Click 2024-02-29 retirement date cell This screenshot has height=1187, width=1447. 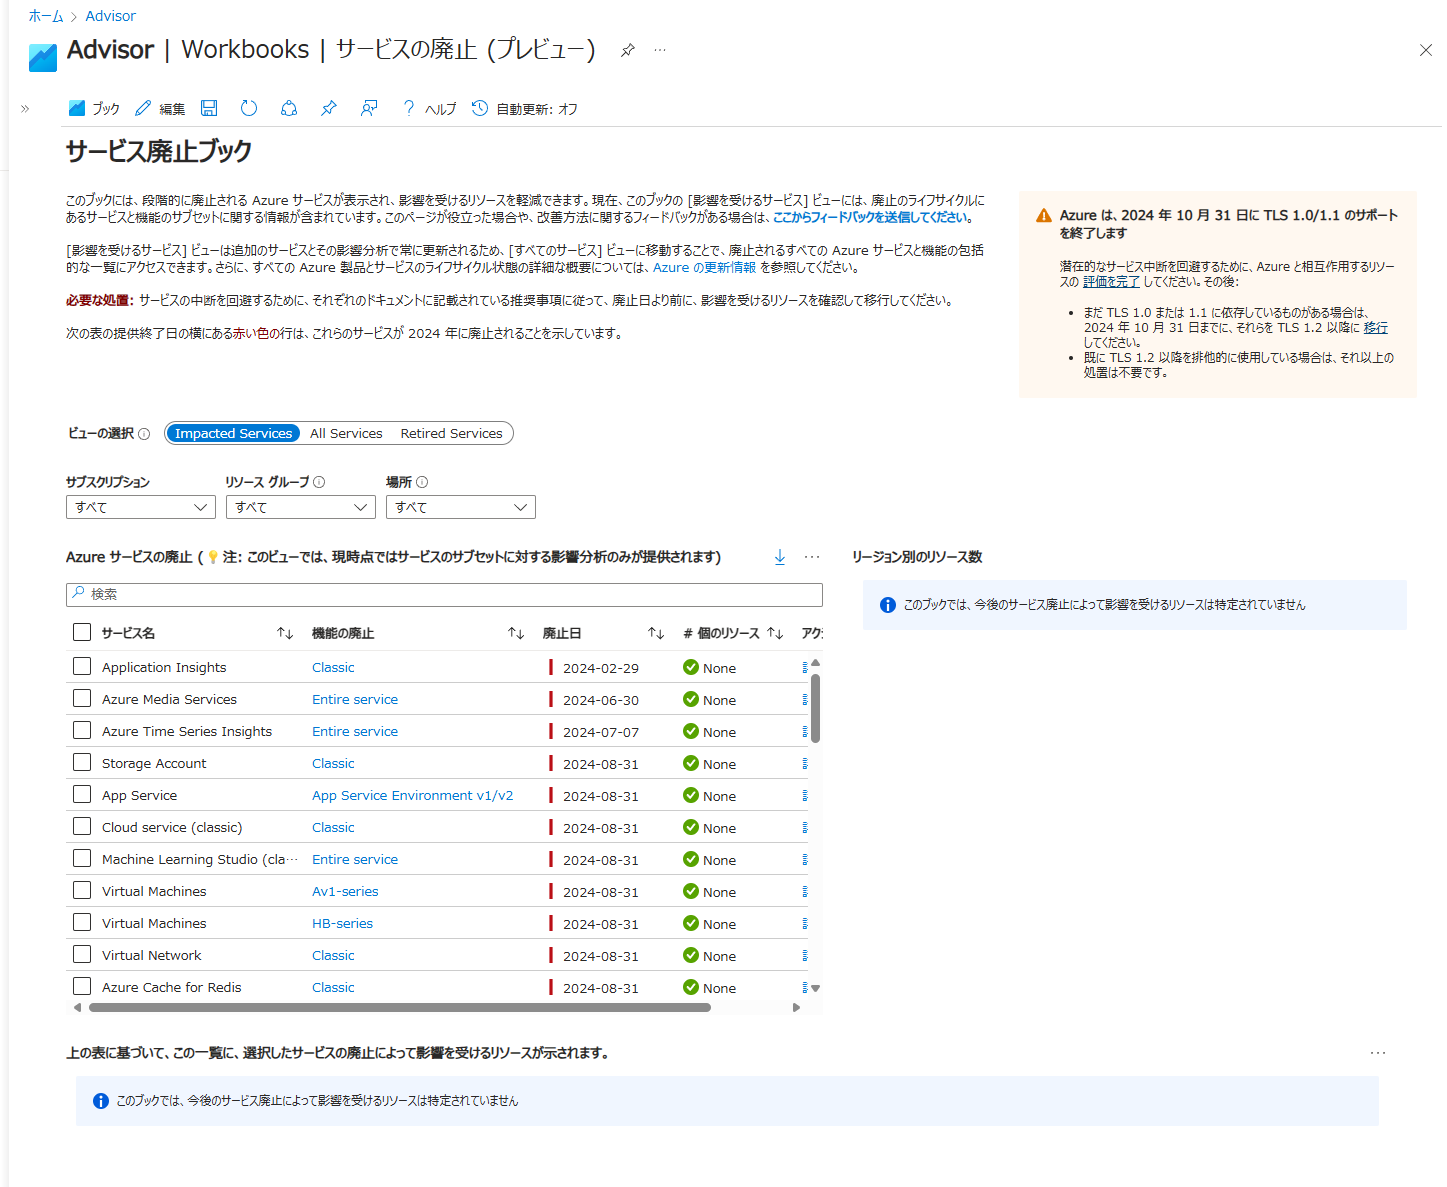pyautogui.click(x=600, y=668)
